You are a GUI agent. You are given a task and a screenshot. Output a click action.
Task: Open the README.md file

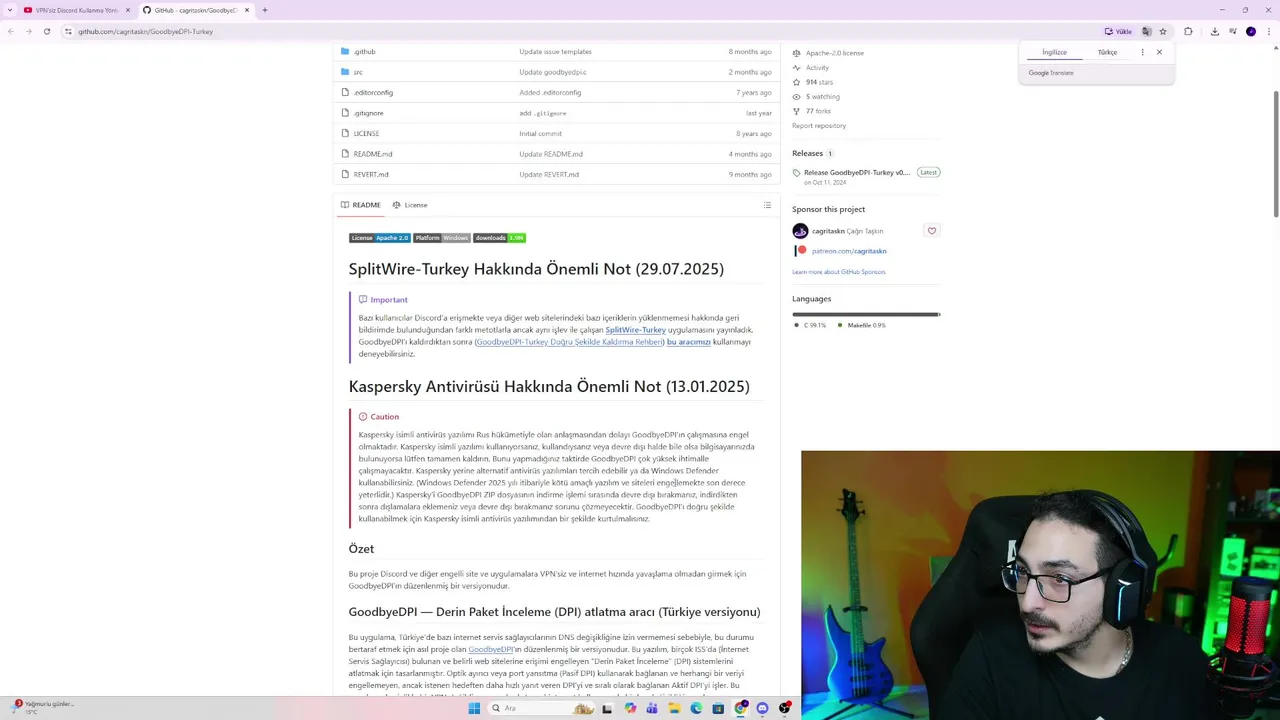(x=373, y=154)
